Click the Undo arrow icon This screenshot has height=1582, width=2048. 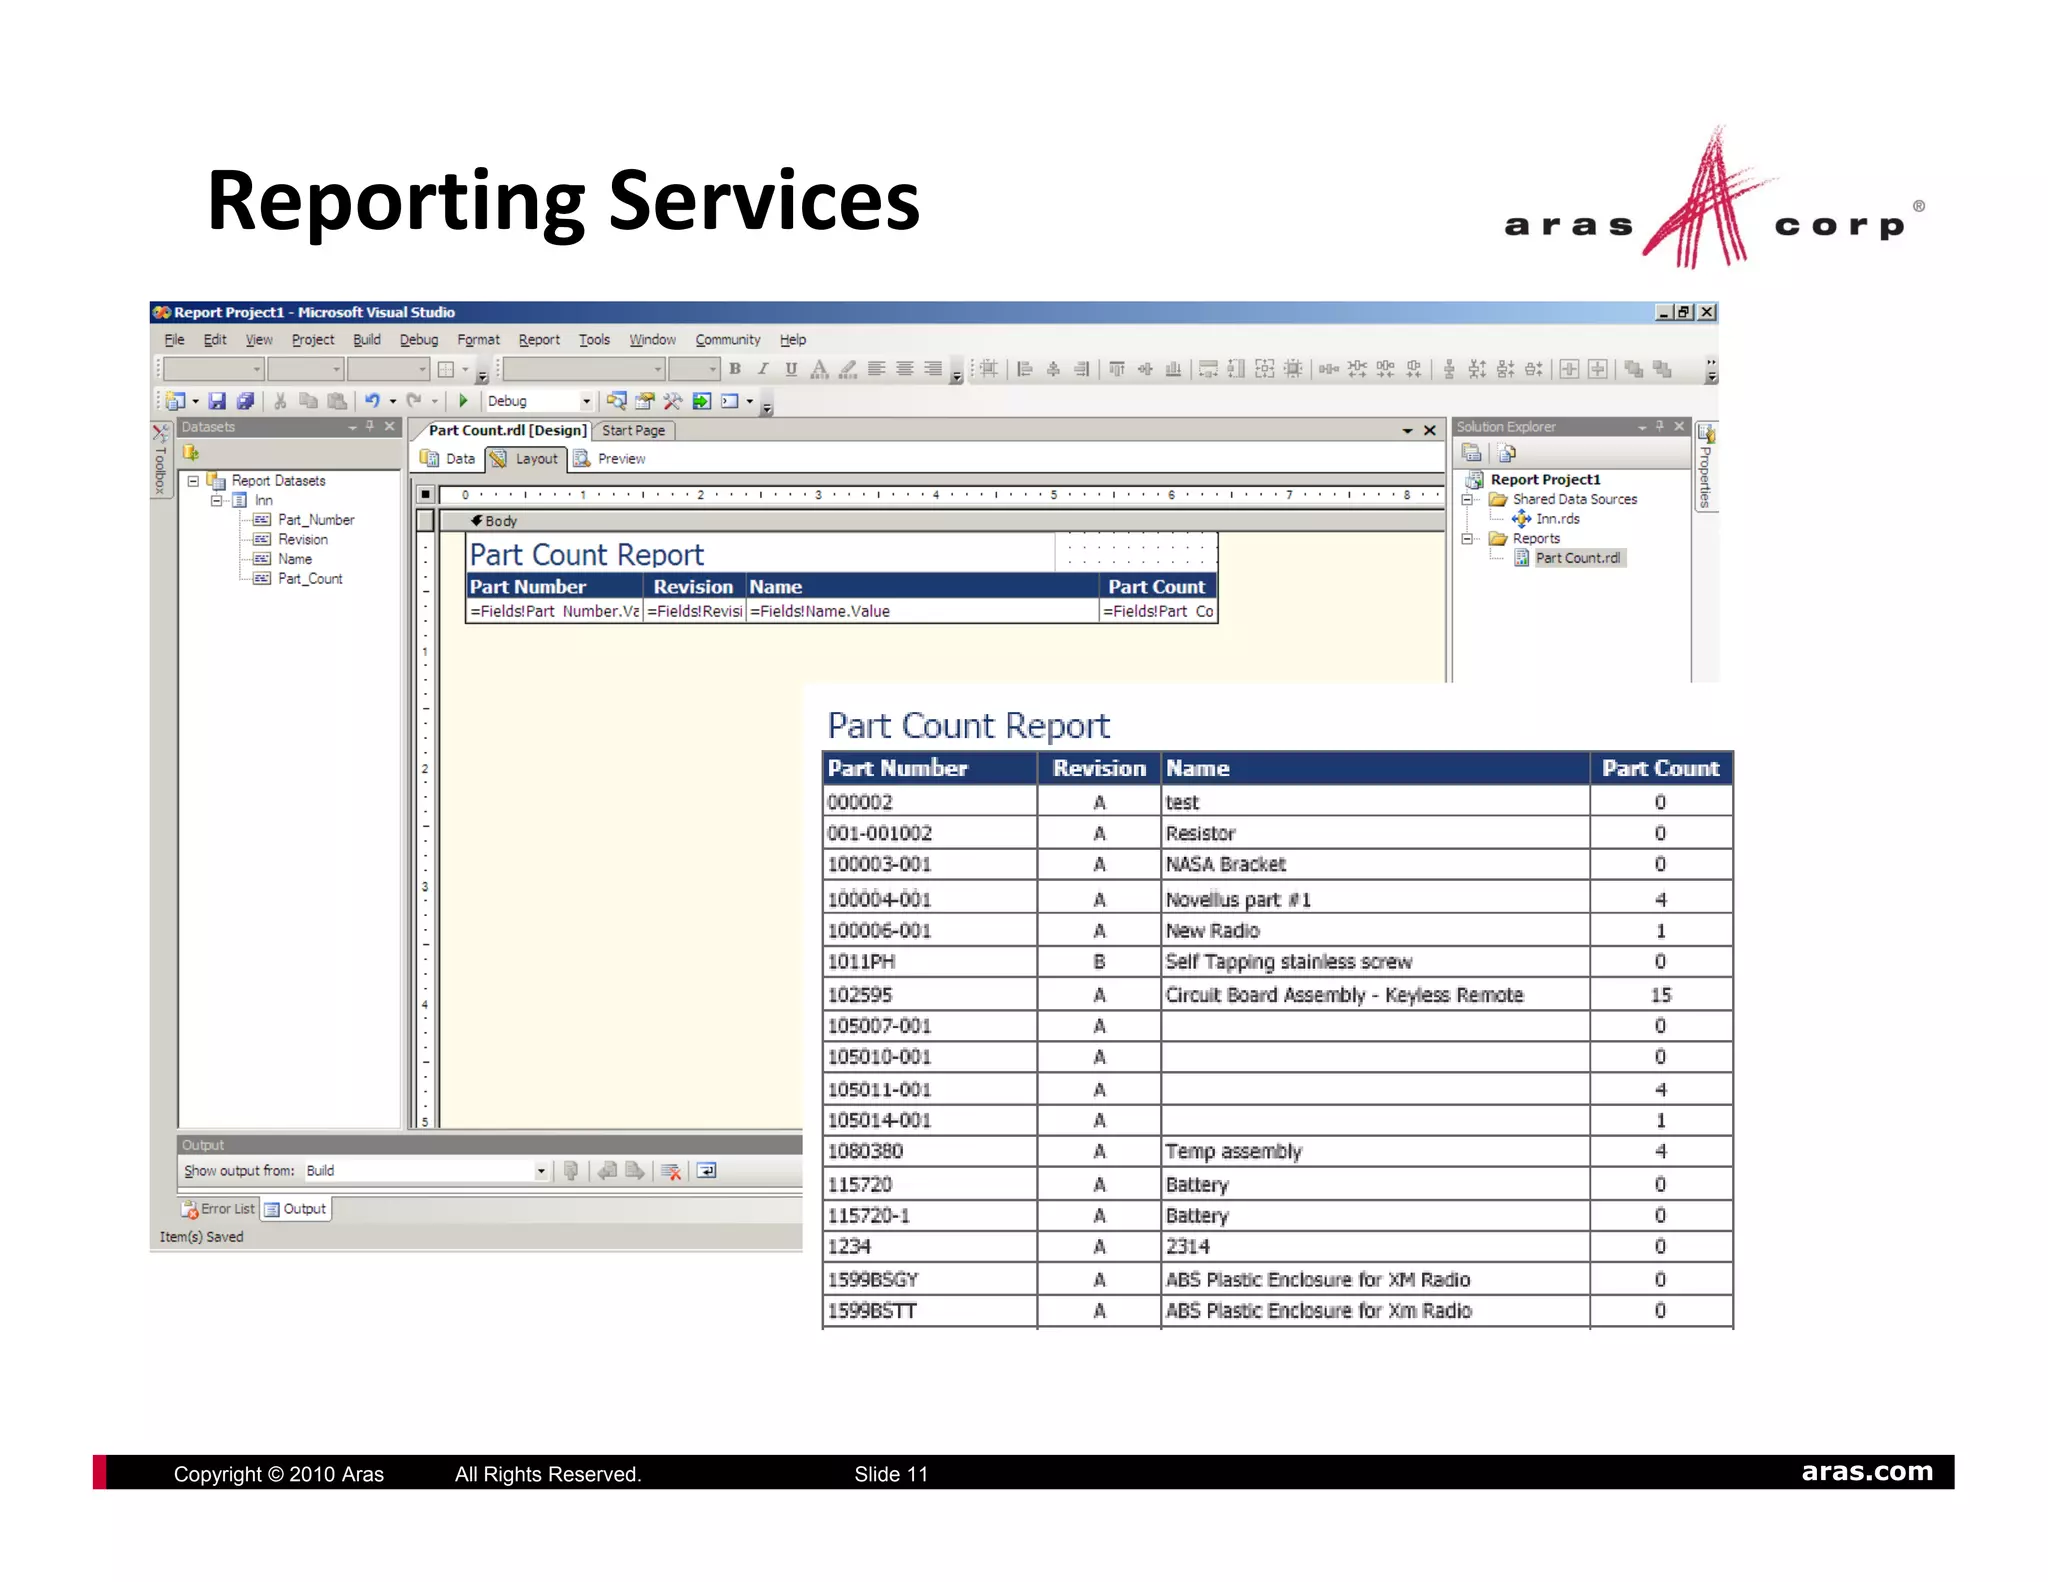[372, 401]
